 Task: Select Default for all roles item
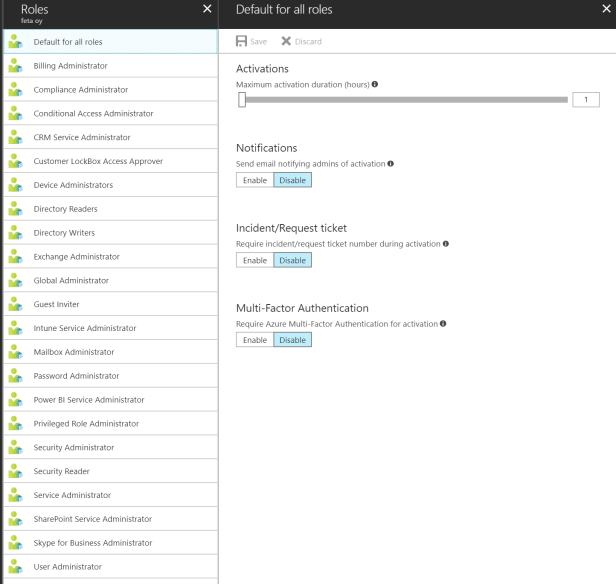tap(68, 42)
